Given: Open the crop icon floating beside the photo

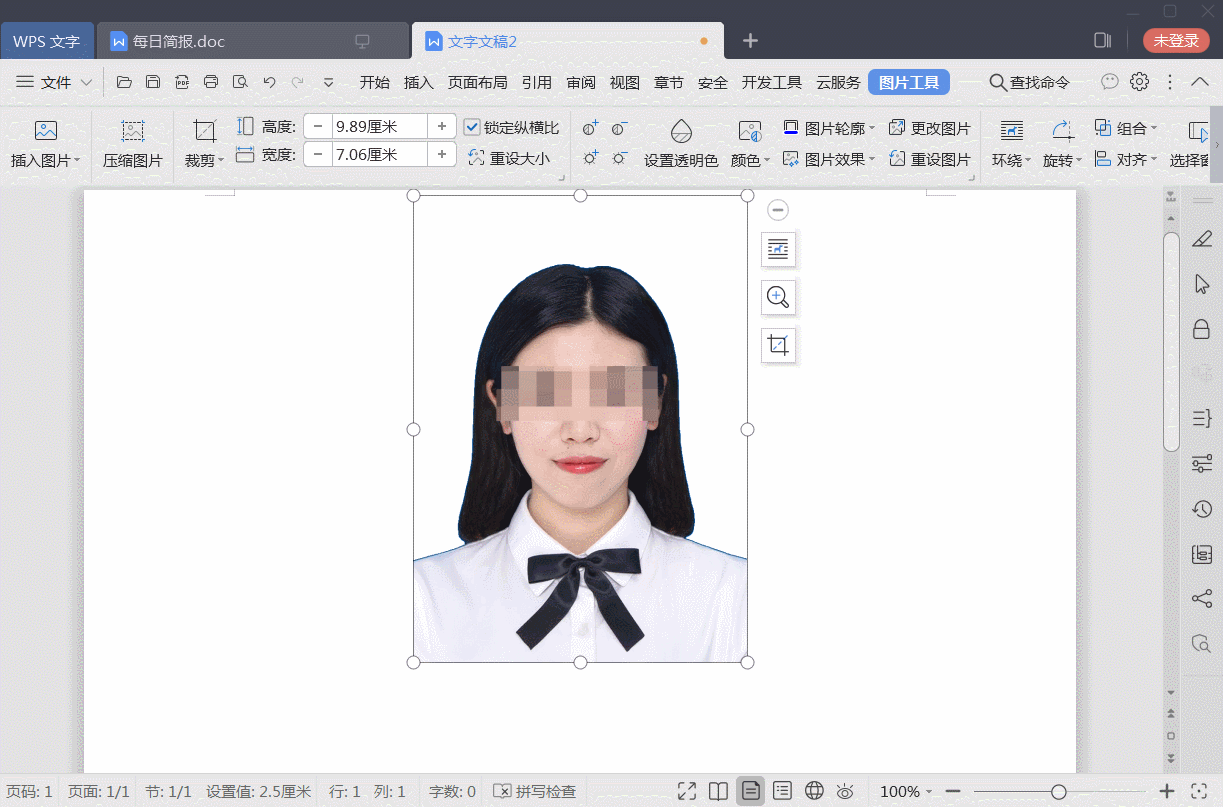Looking at the screenshot, I should pos(778,345).
